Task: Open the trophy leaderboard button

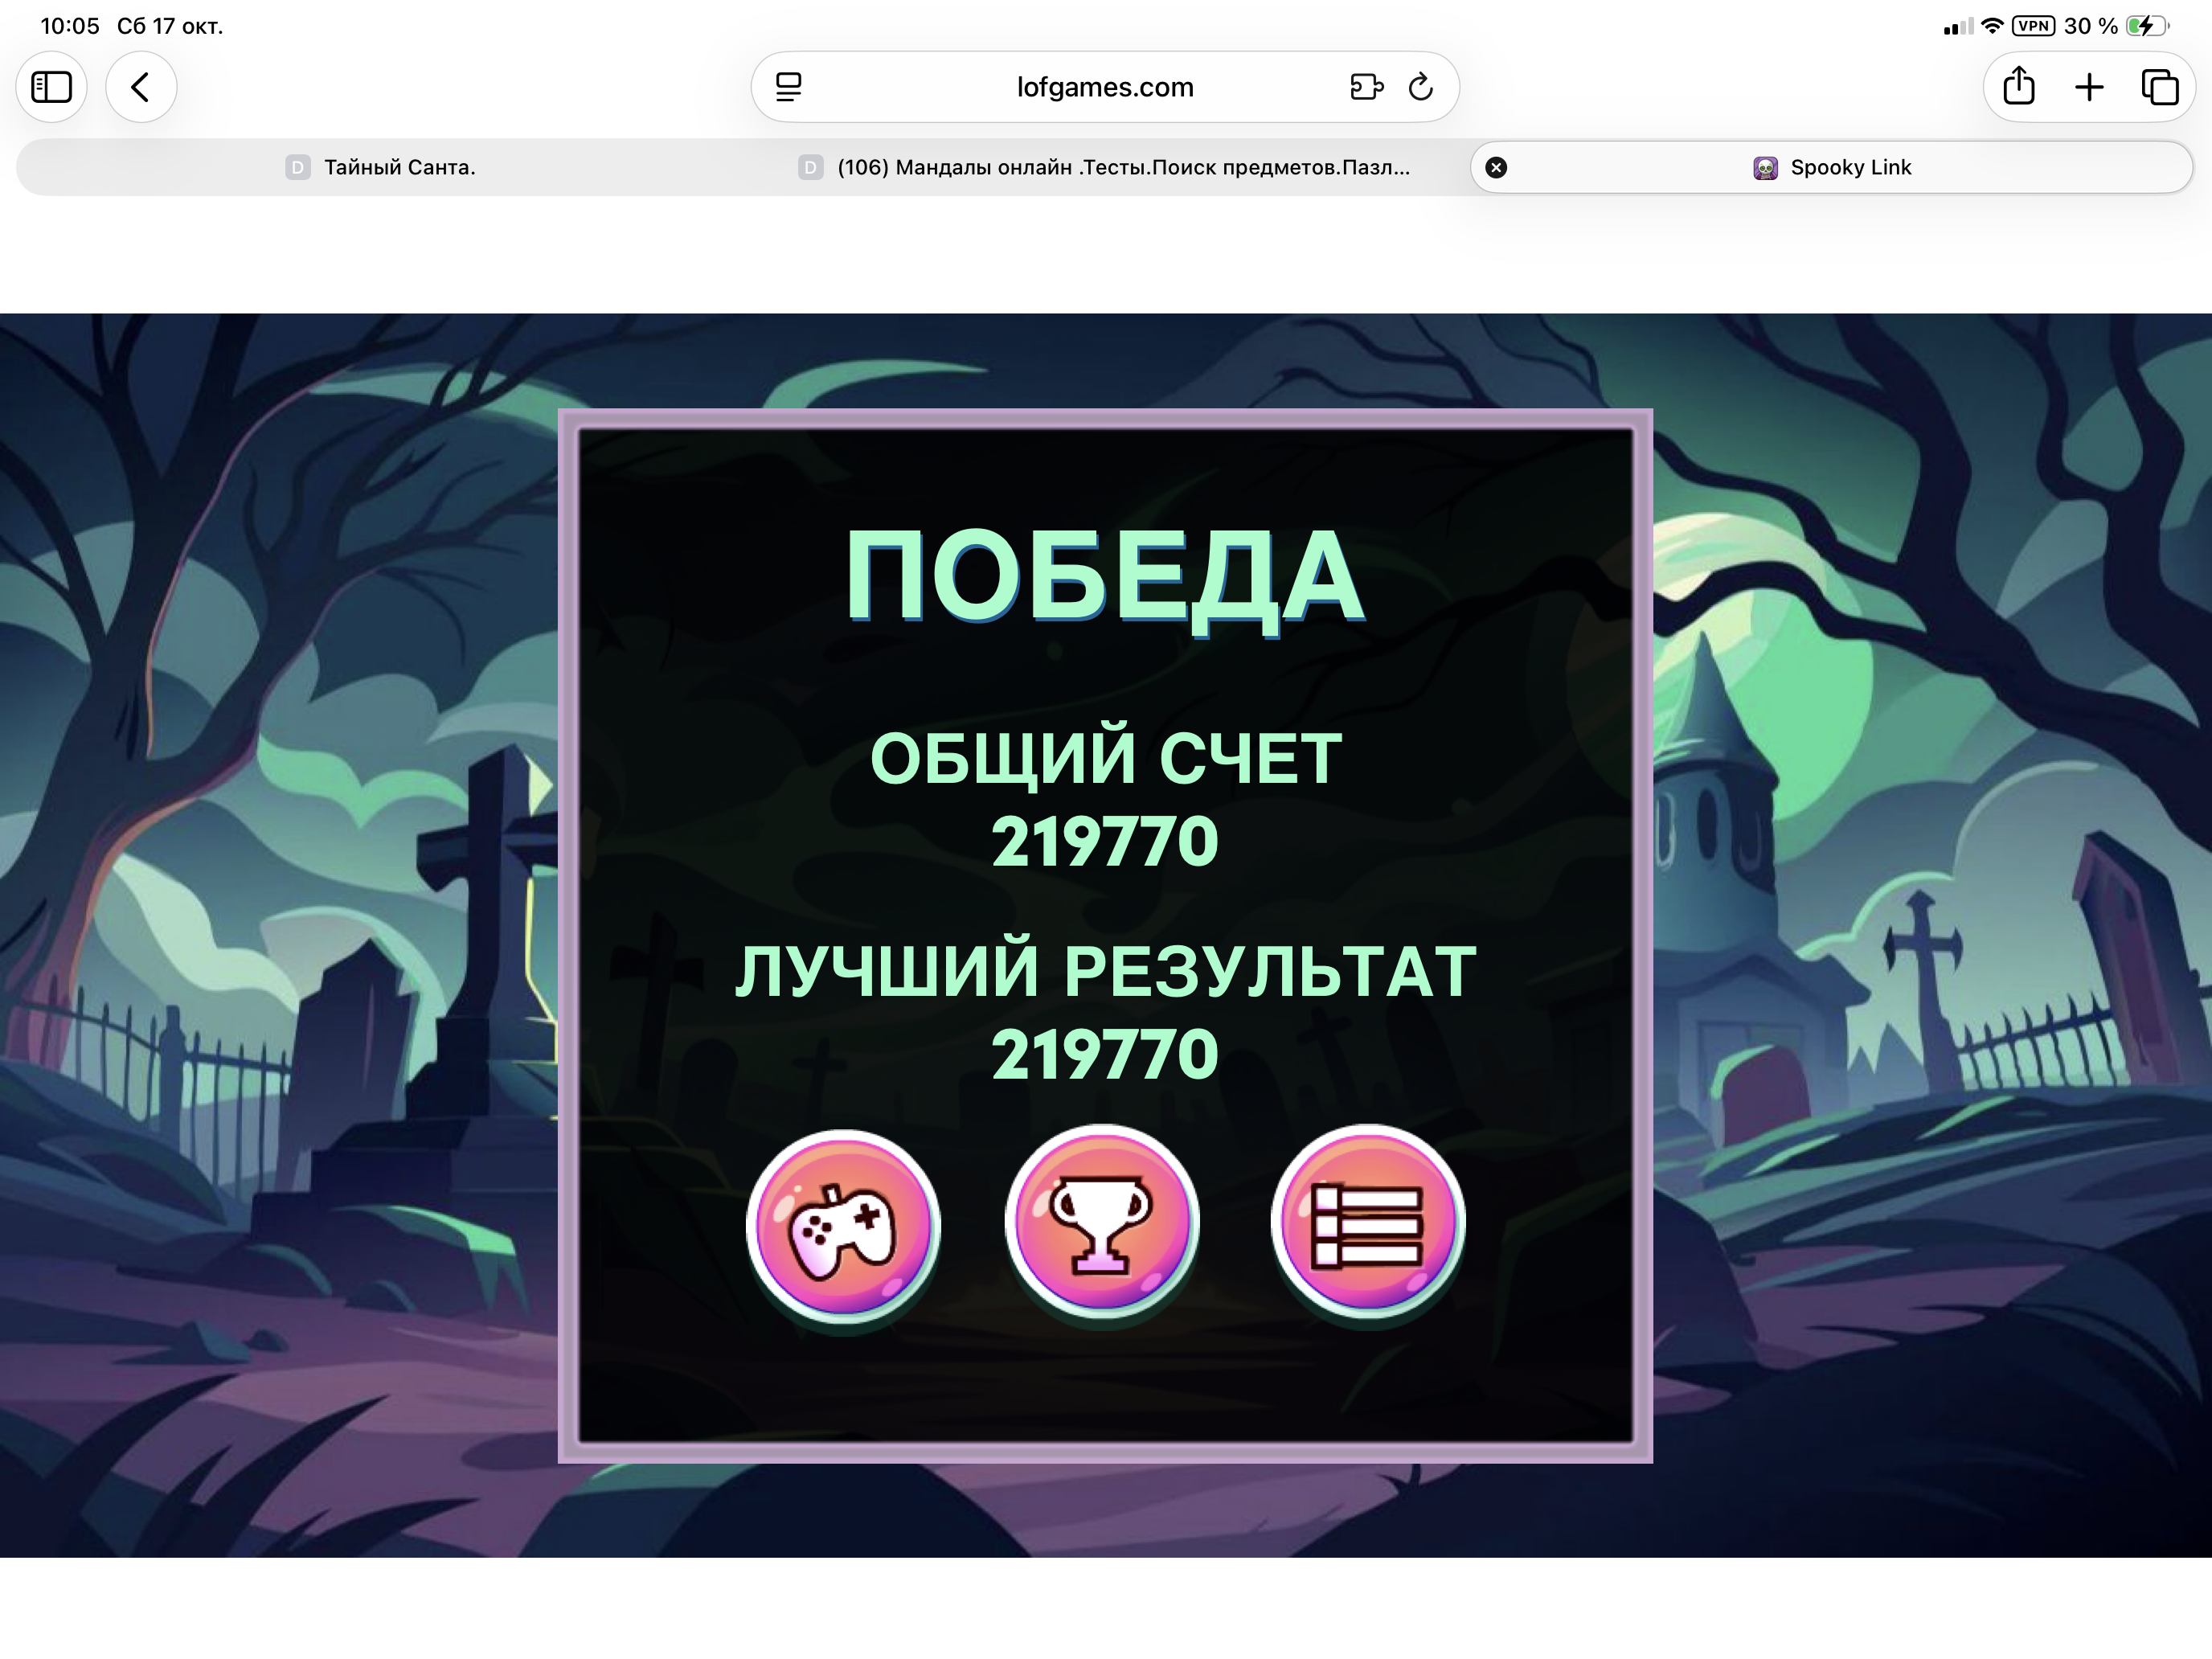Action: [x=1103, y=1222]
